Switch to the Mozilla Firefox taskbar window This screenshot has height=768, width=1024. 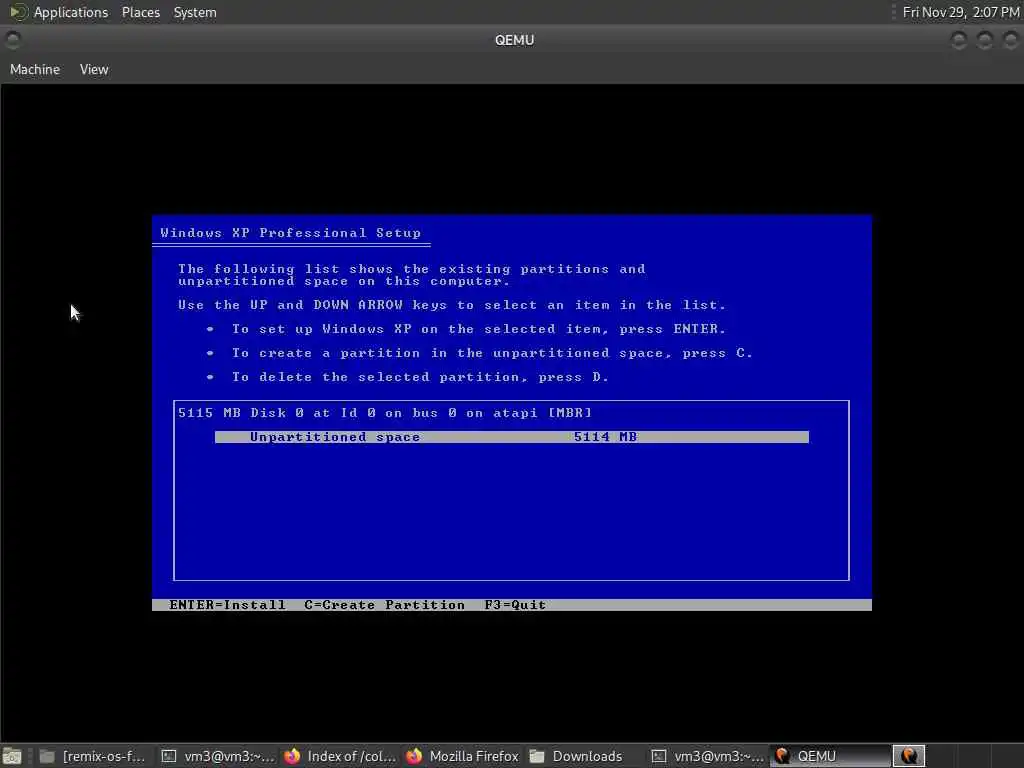coord(462,756)
